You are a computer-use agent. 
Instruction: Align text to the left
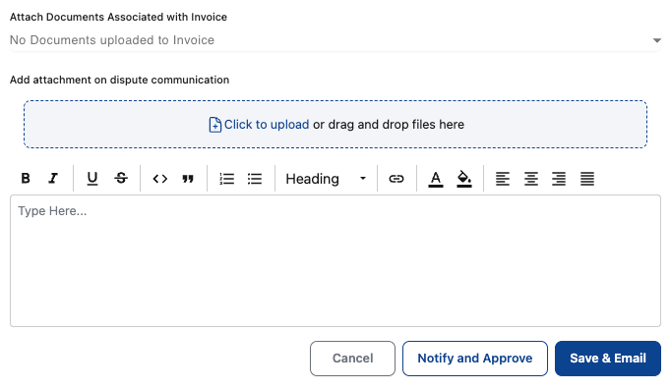pyautogui.click(x=502, y=179)
